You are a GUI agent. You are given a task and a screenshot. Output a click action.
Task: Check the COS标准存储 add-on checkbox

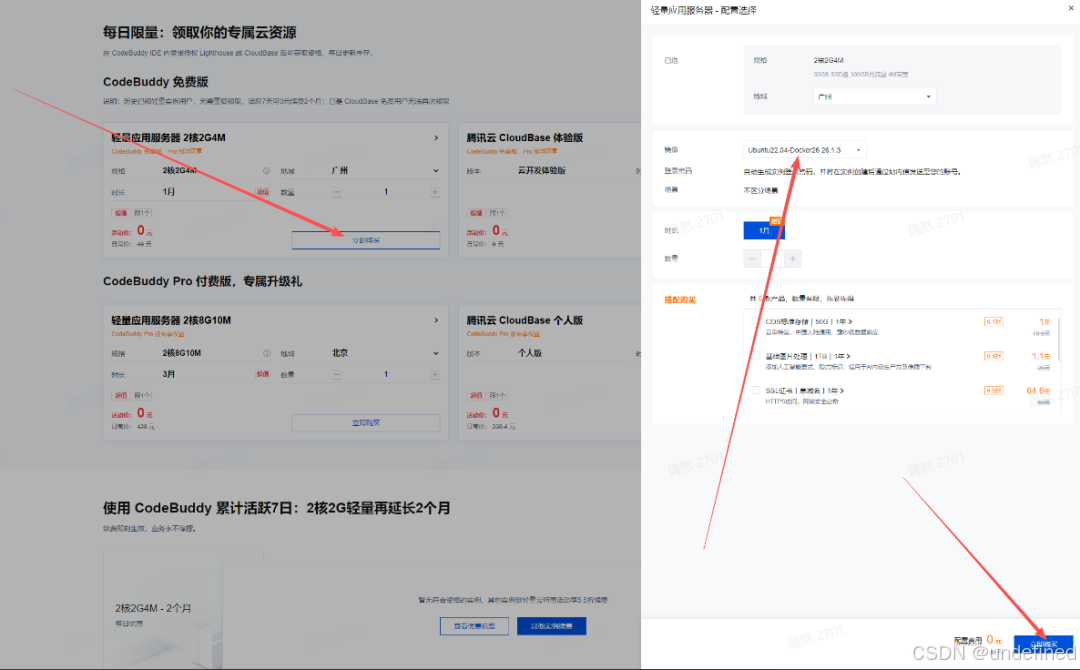pos(756,322)
